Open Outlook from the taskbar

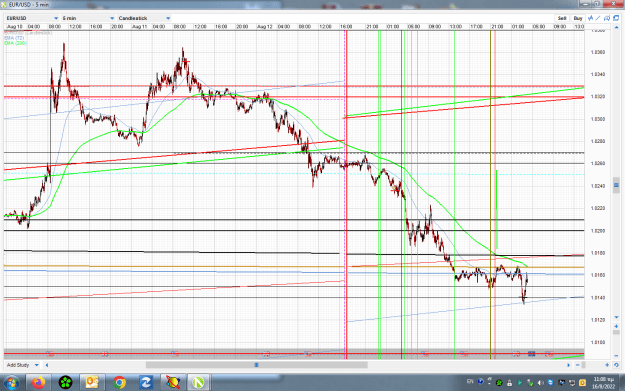coord(92,383)
